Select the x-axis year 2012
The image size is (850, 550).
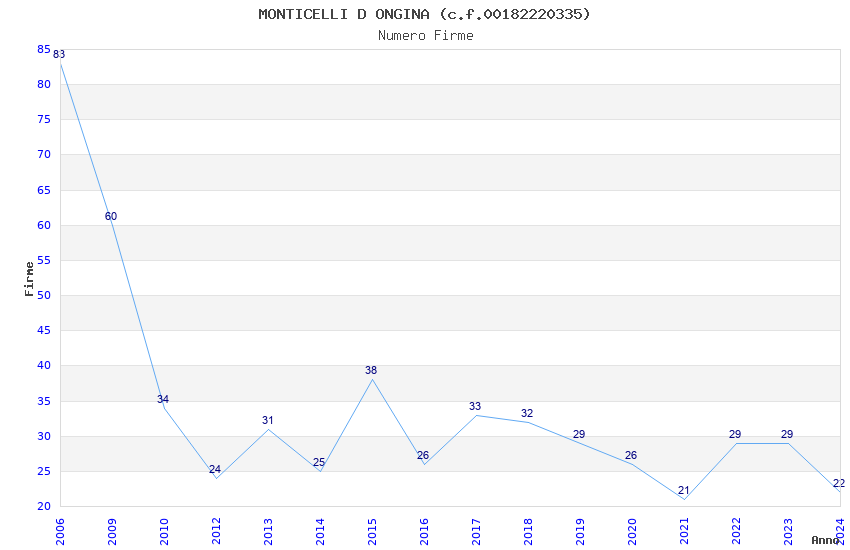click(x=216, y=532)
